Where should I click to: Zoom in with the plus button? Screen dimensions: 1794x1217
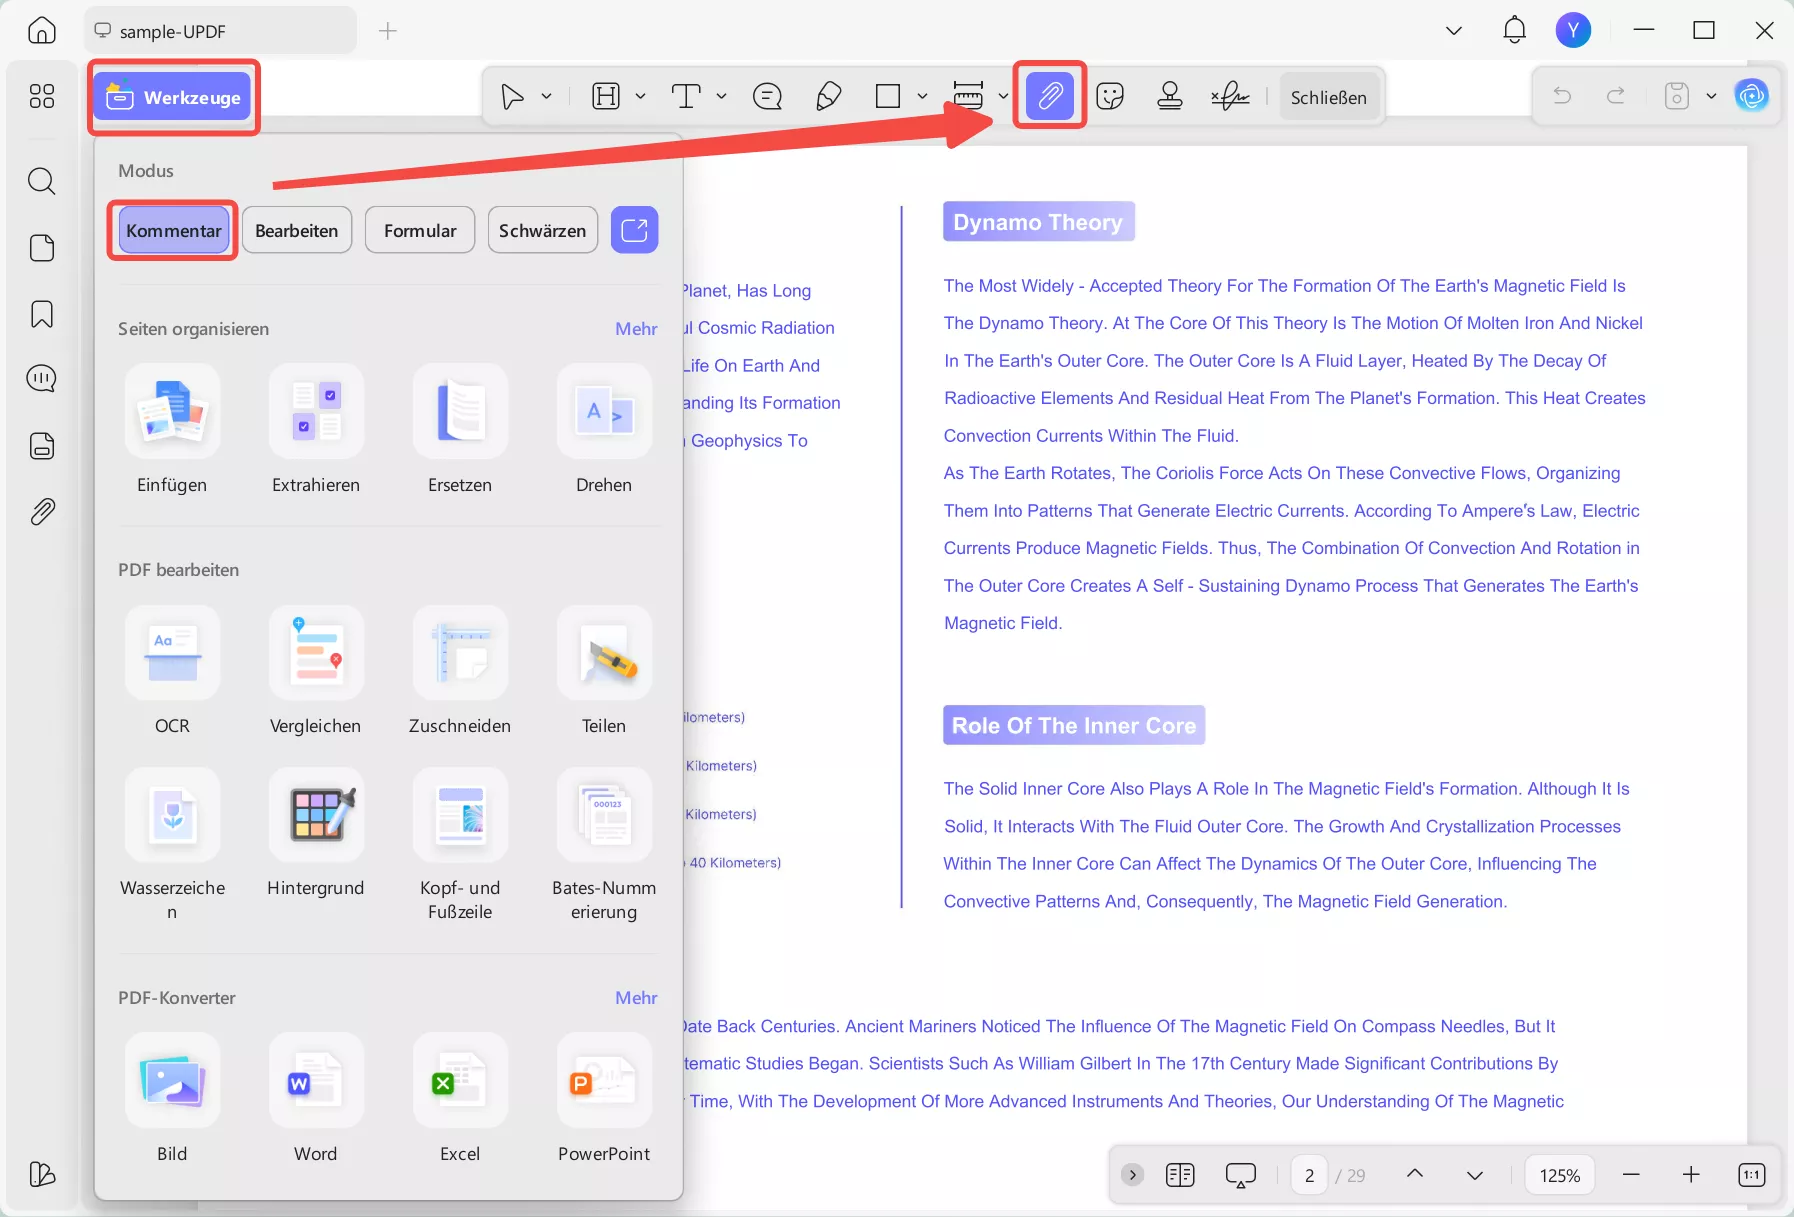tap(1690, 1174)
